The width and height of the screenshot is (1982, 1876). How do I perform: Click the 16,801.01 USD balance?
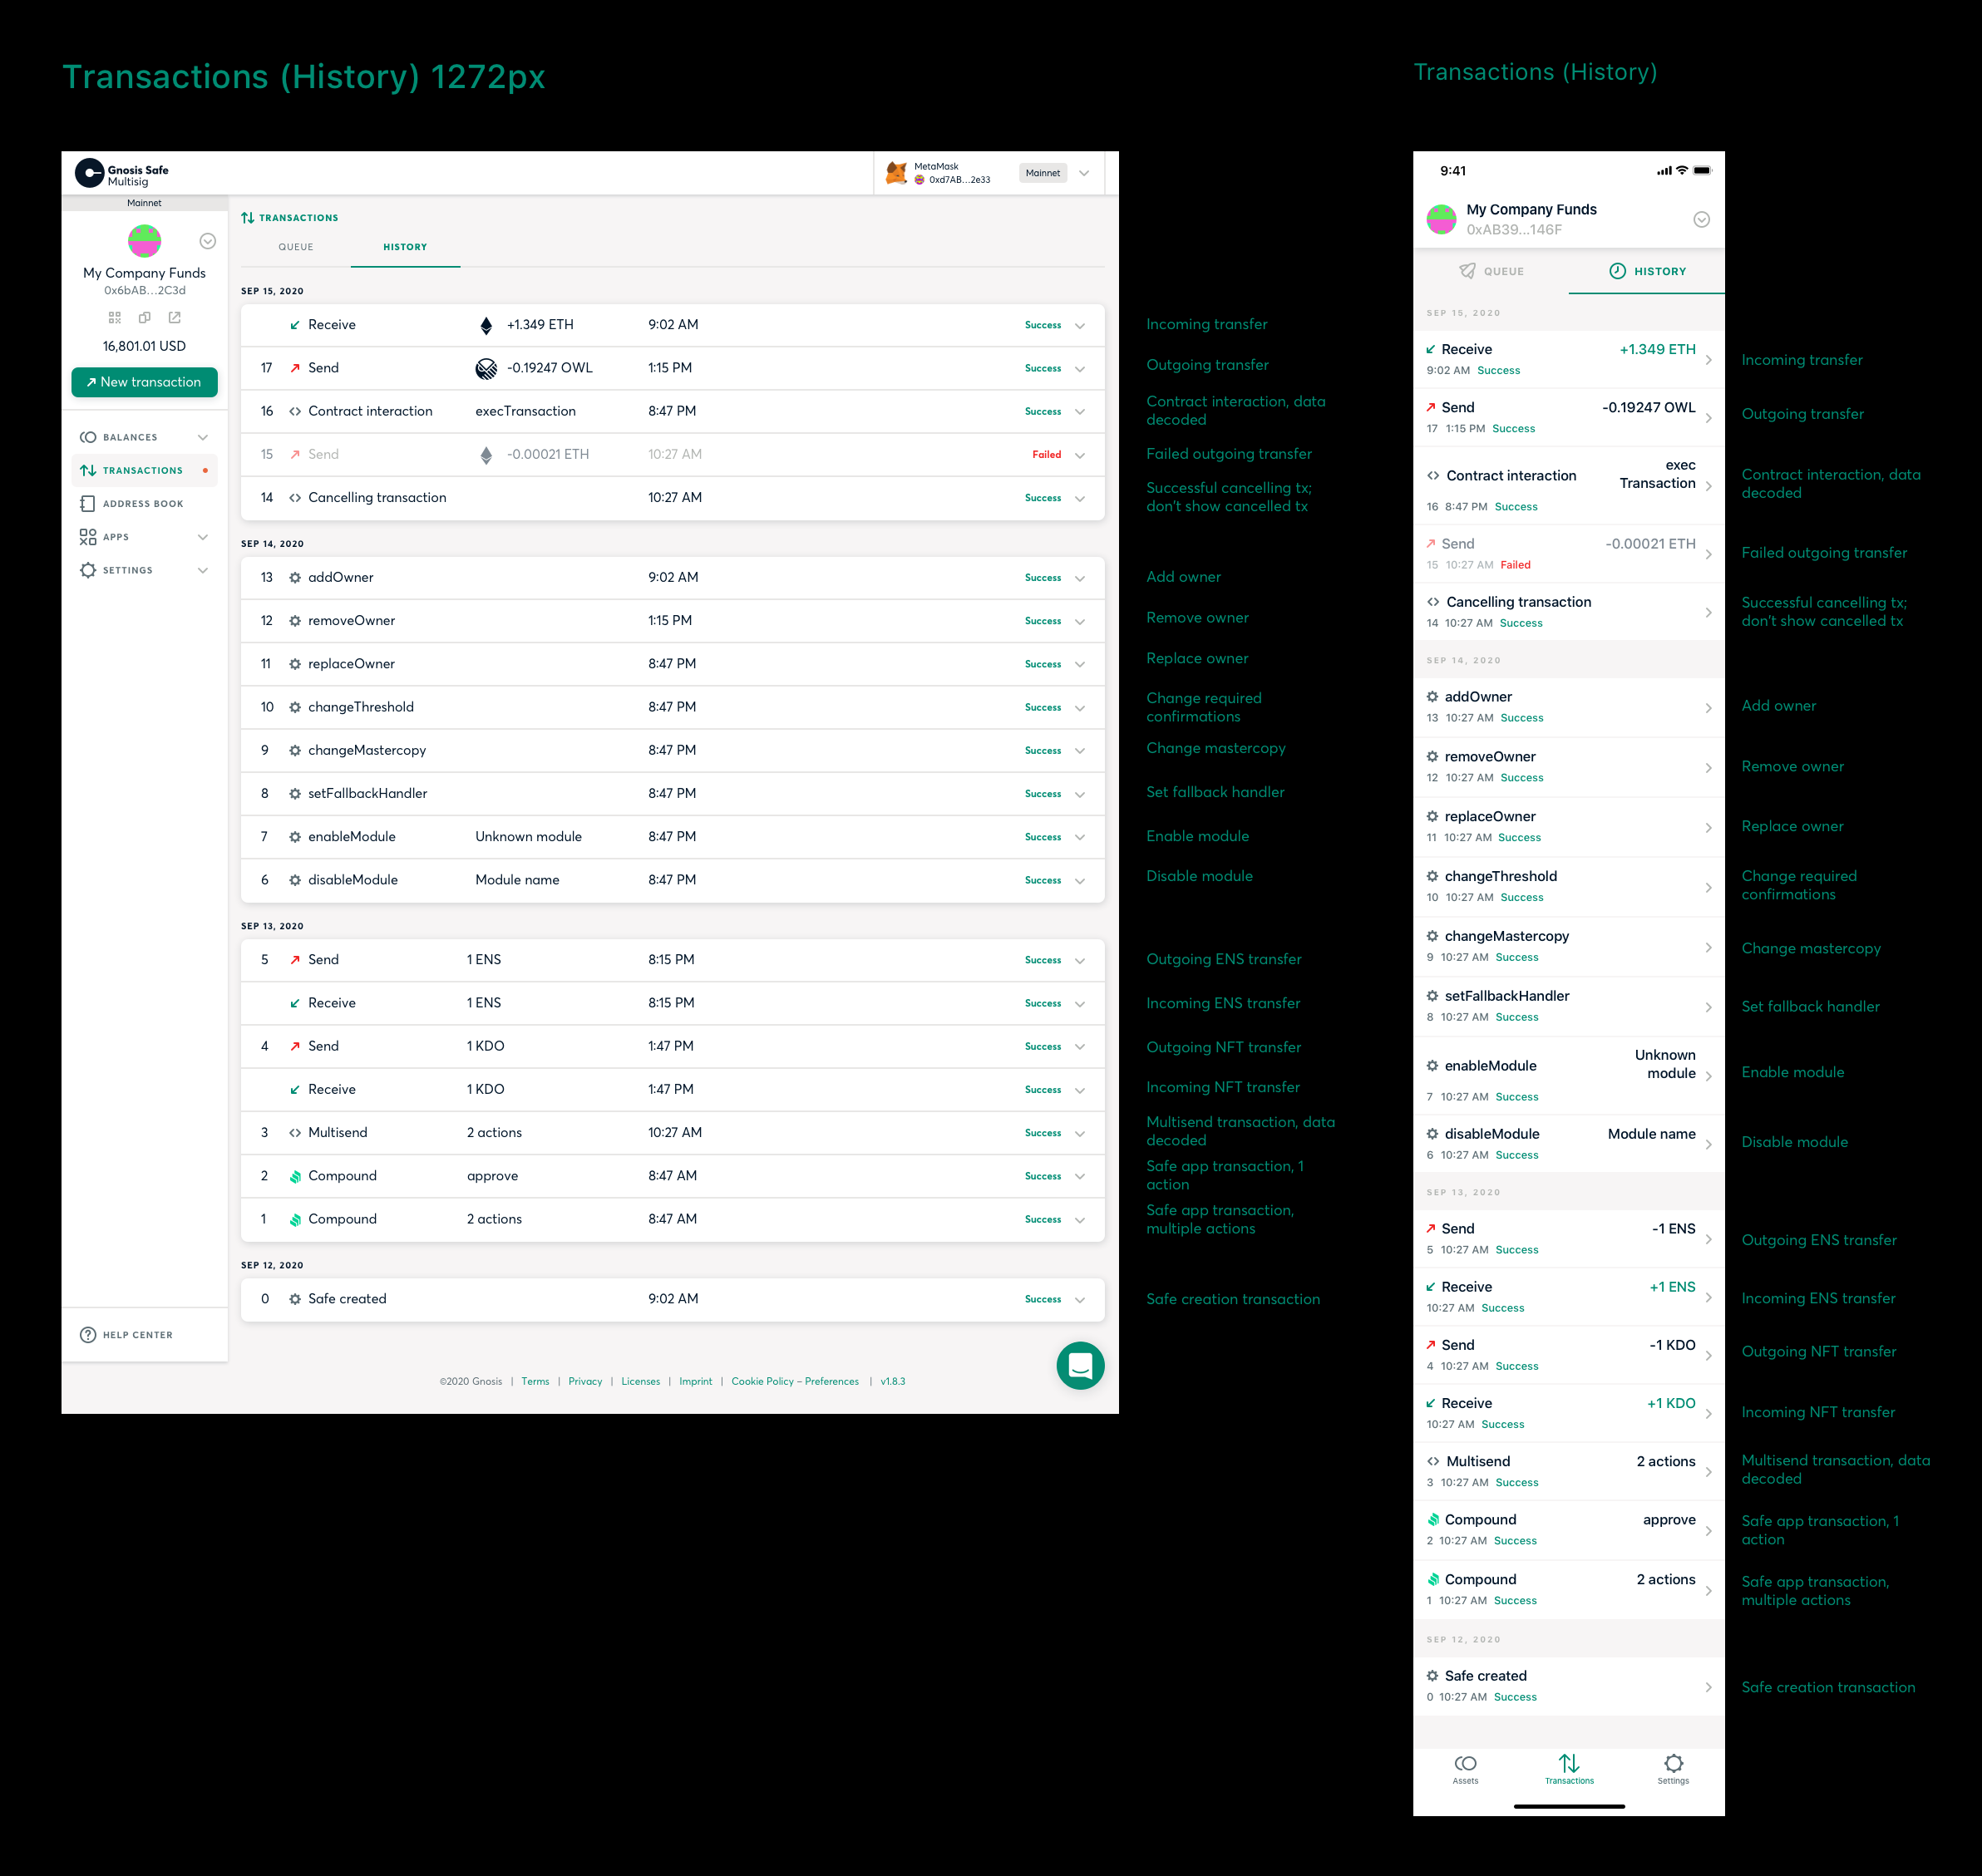(x=145, y=346)
